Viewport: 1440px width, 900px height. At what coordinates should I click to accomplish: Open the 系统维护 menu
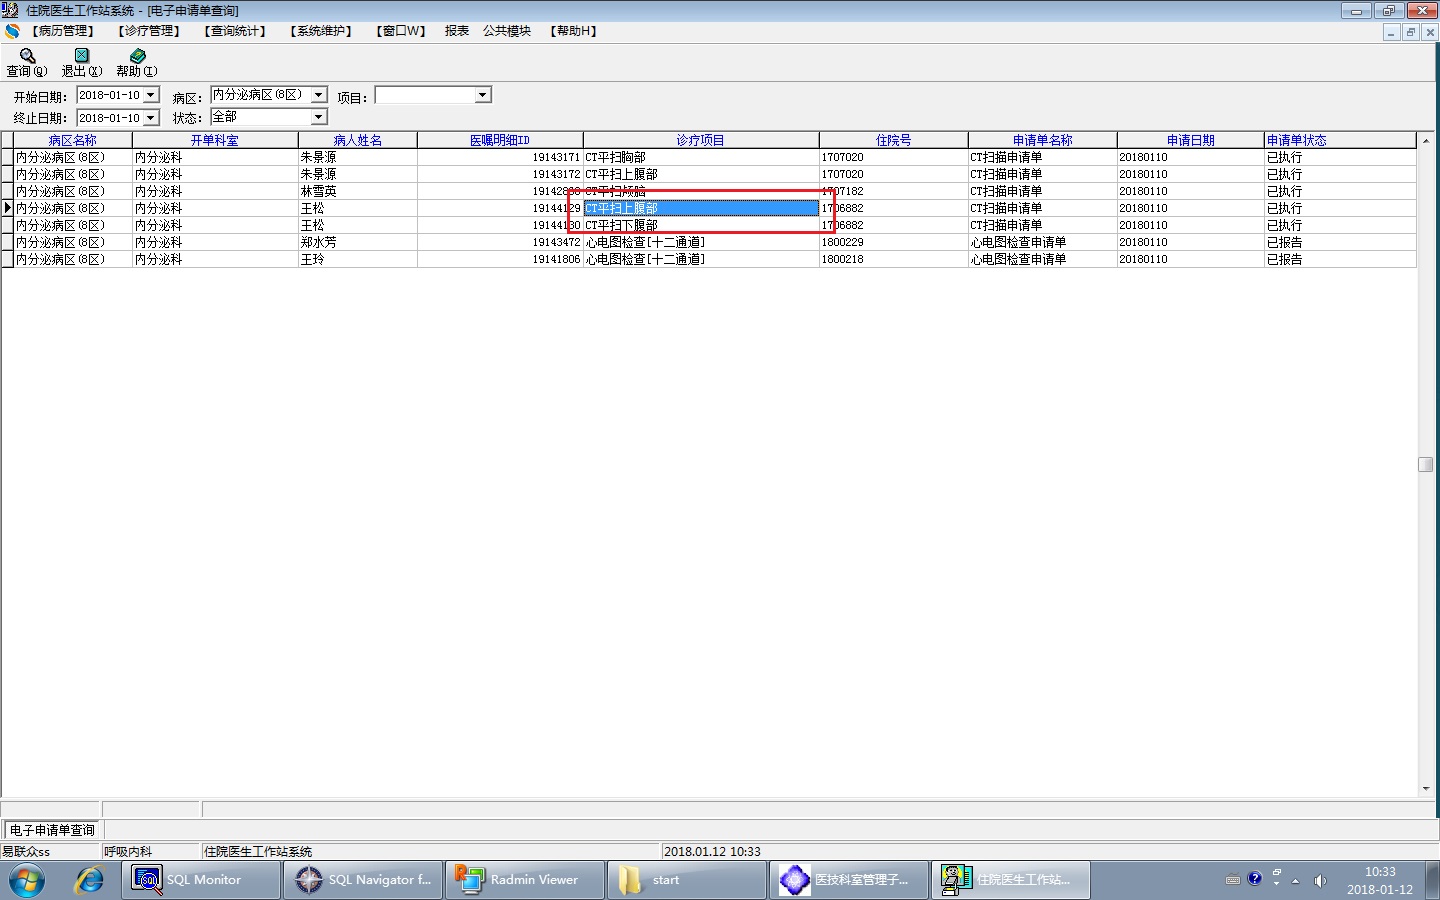point(321,31)
